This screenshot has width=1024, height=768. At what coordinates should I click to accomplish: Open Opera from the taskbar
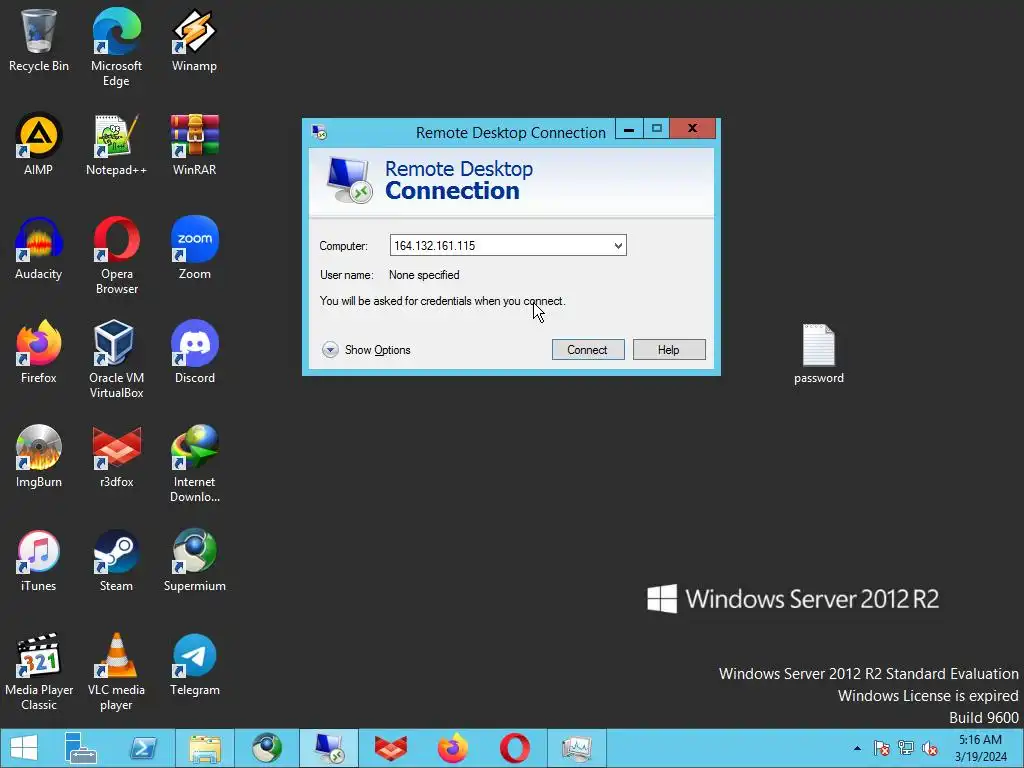[515, 748]
